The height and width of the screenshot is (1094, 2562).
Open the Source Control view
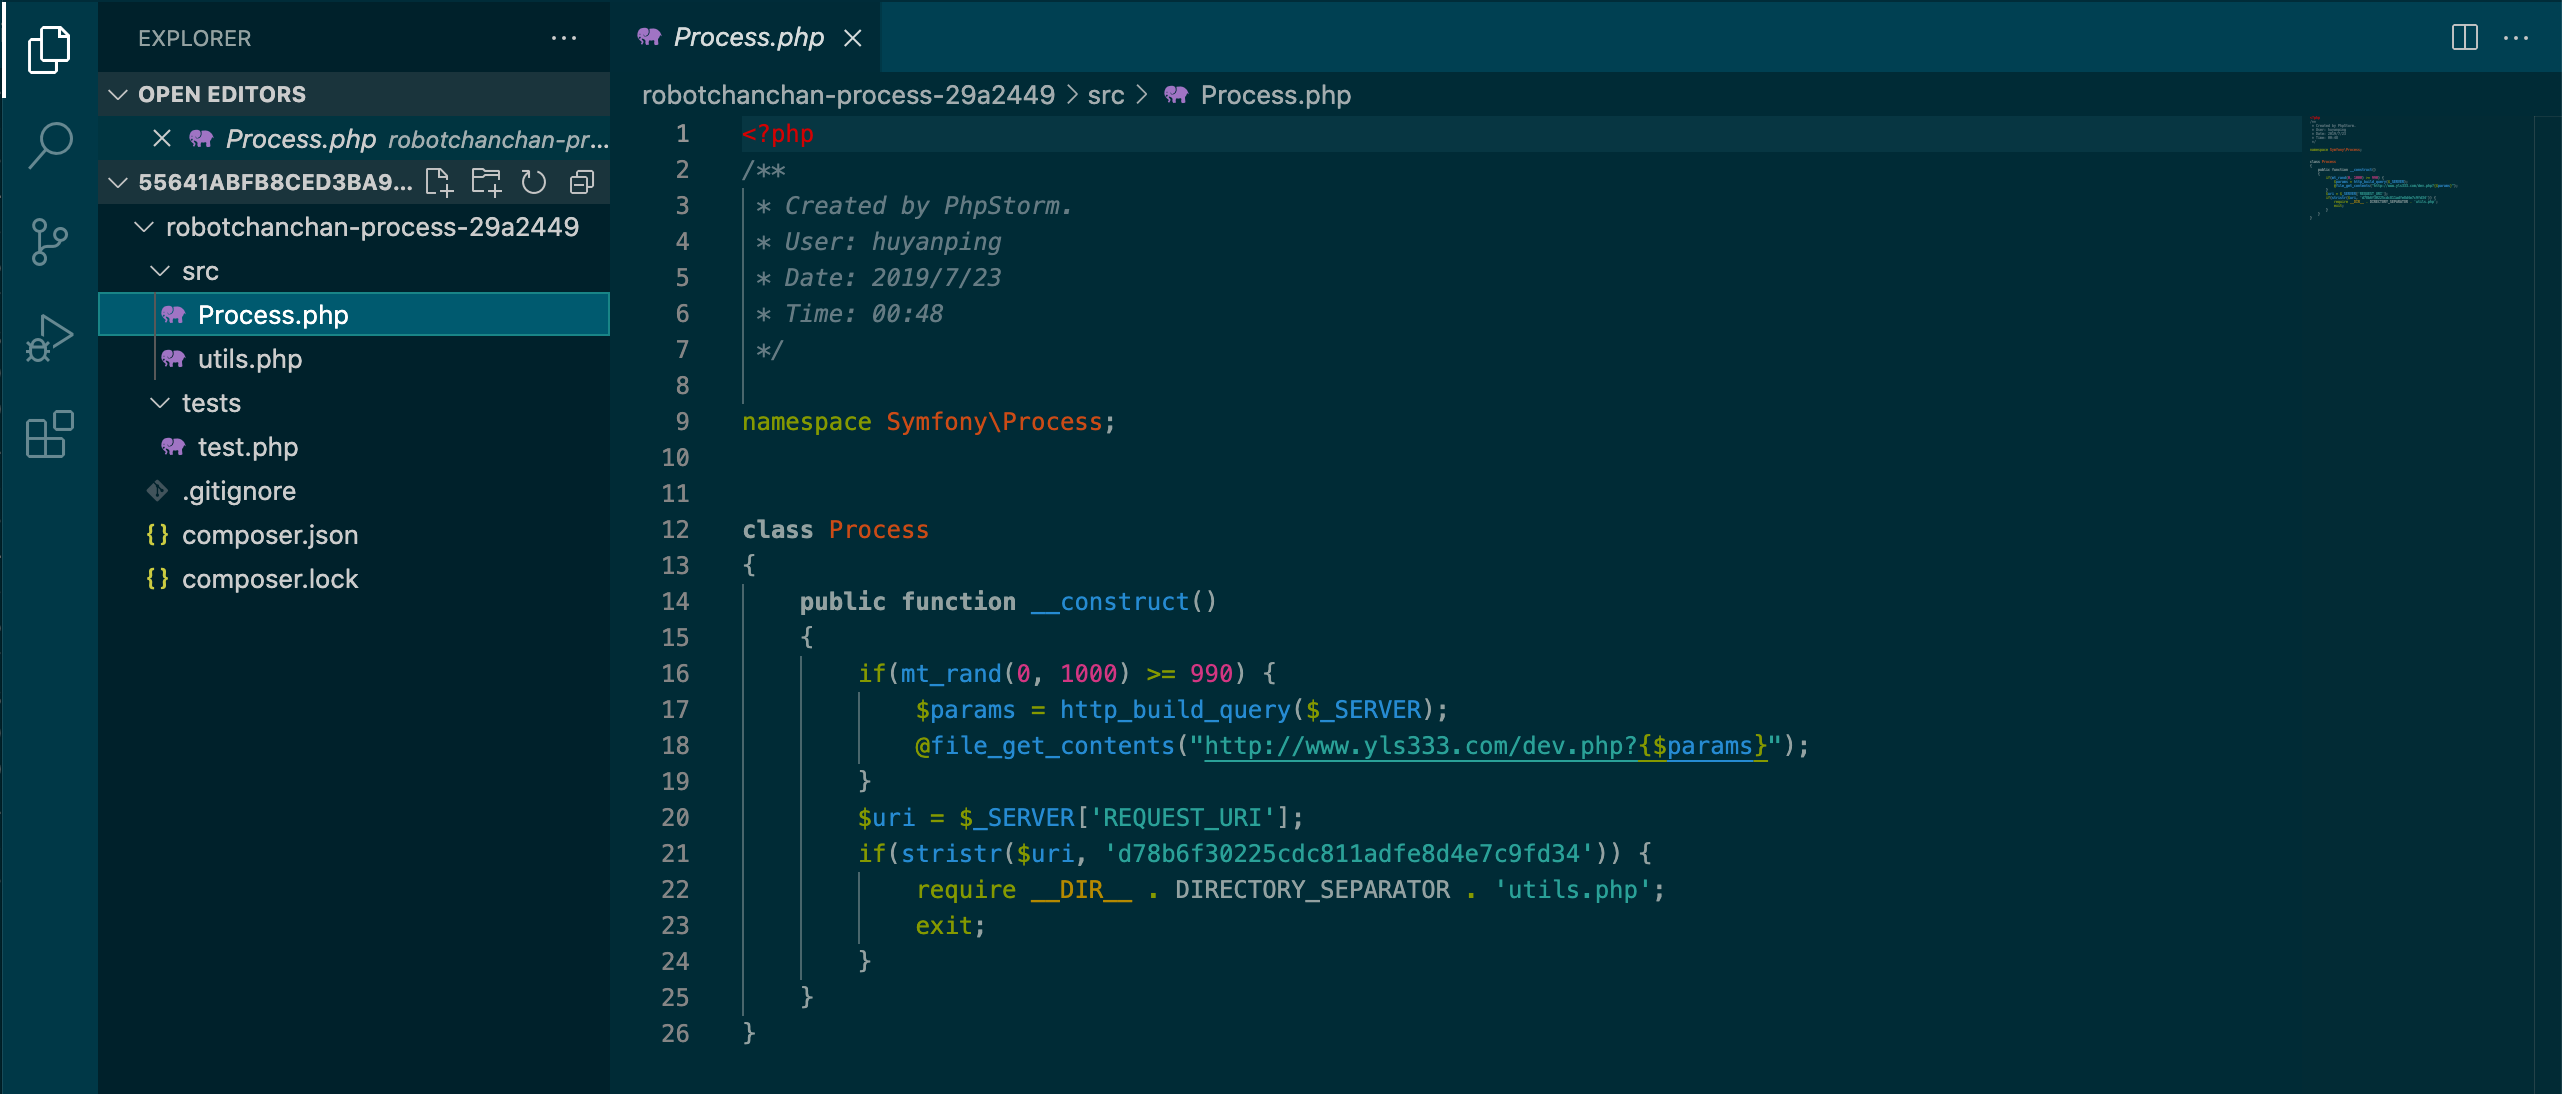coord(50,242)
